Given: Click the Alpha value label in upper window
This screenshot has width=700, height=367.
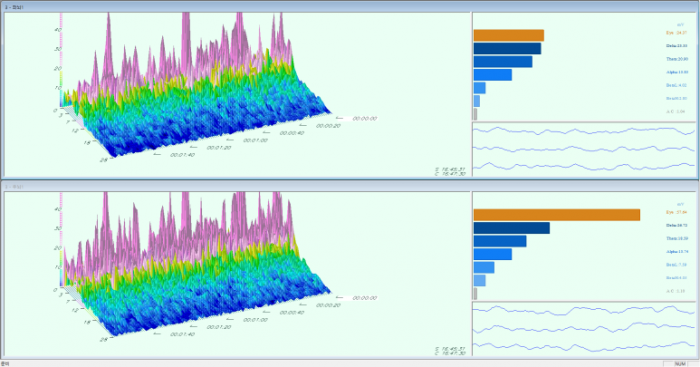Looking at the screenshot, I should pyautogui.click(x=677, y=72).
